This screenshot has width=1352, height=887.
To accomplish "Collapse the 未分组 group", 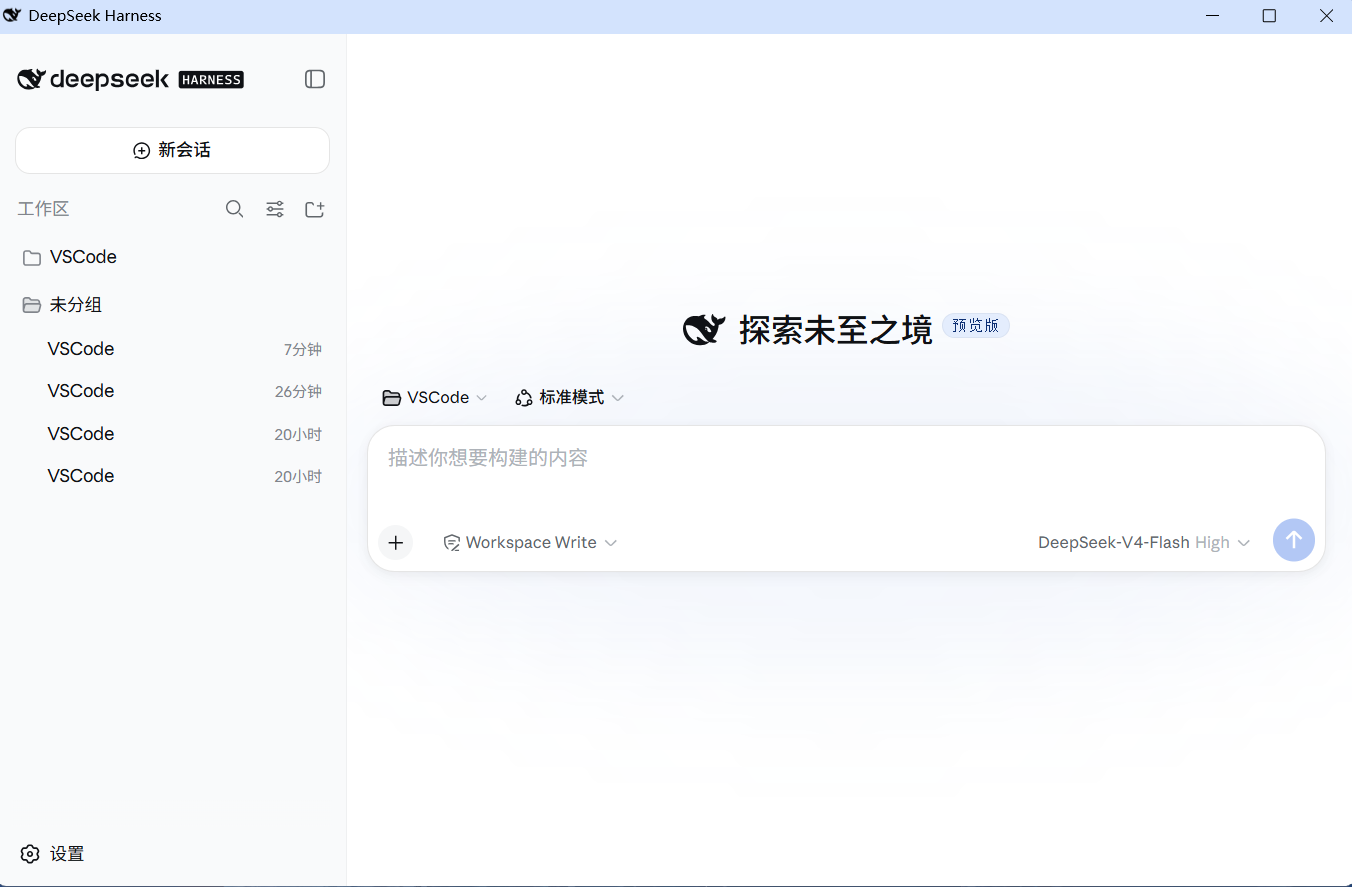I will pos(172,305).
